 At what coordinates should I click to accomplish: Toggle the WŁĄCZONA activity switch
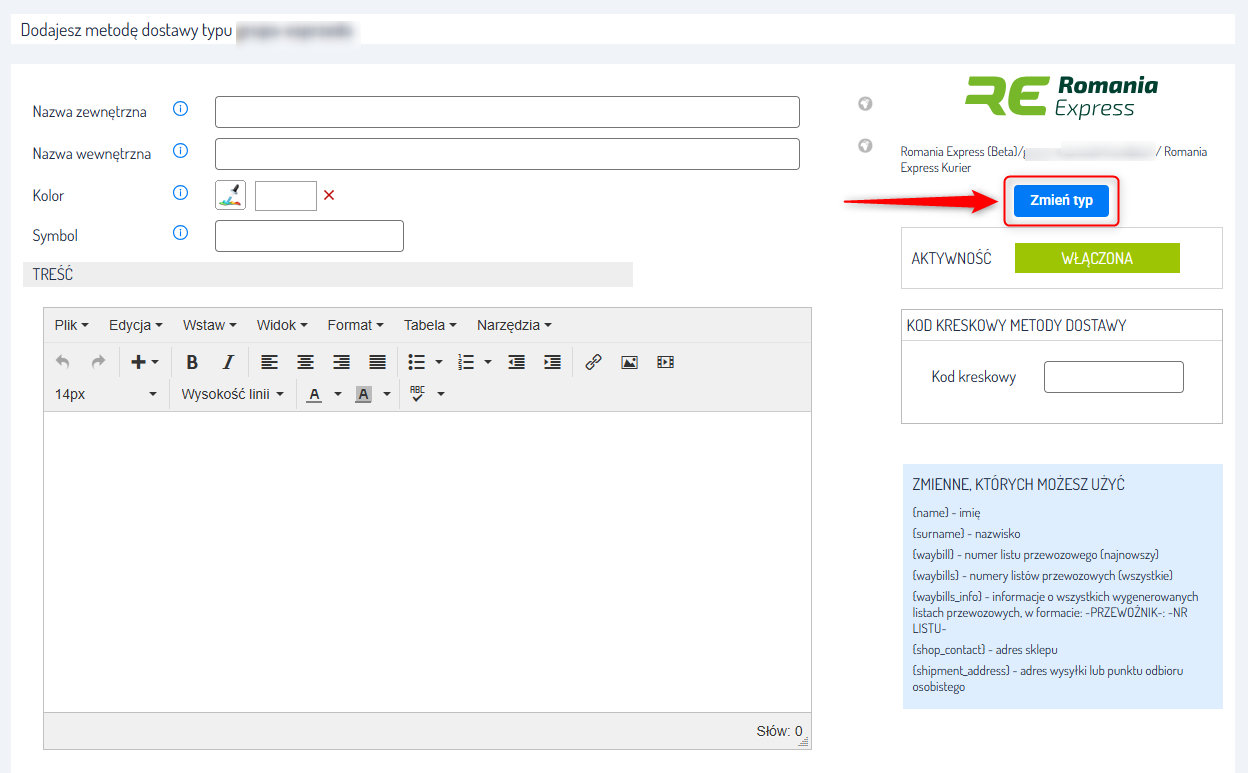click(x=1097, y=258)
